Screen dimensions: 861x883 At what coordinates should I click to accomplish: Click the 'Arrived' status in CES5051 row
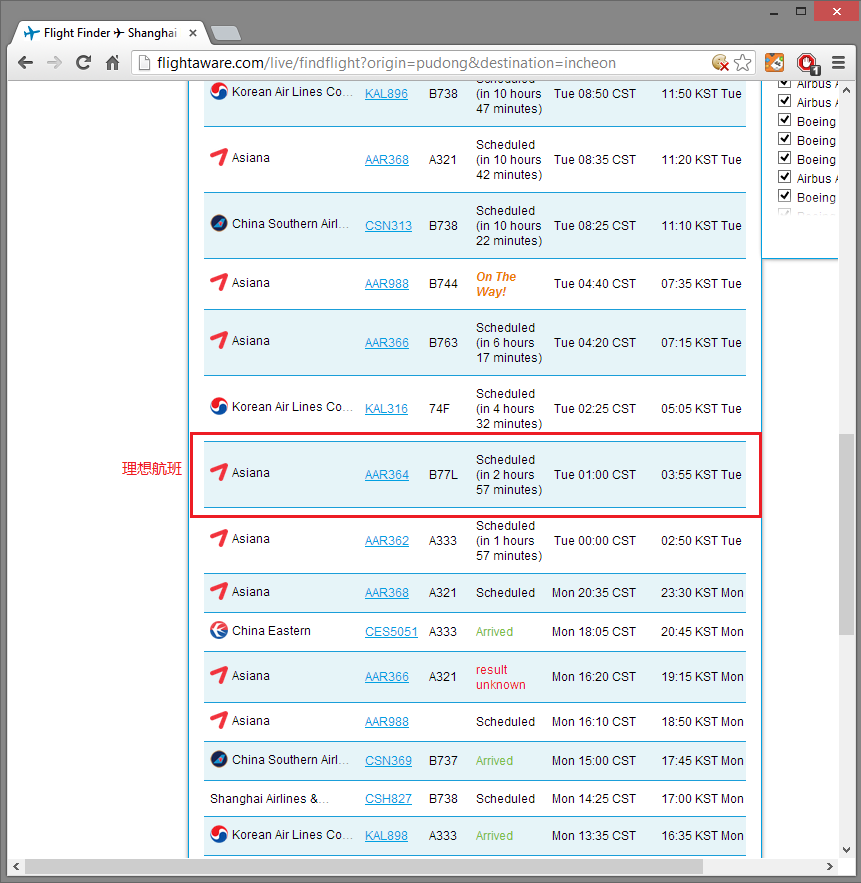click(494, 631)
